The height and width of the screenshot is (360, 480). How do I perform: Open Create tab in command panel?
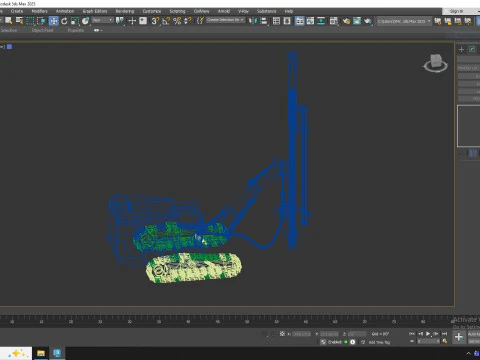coord(461,49)
